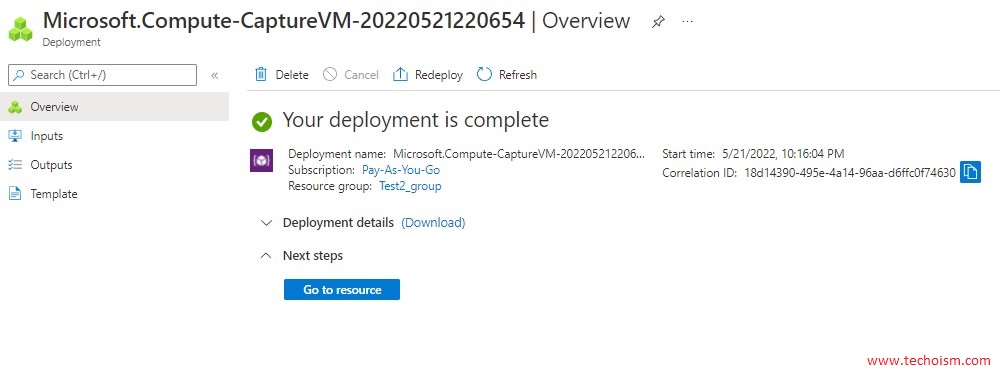
Task: Open the Test2_group resource group link
Action: (x=410, y=186)
